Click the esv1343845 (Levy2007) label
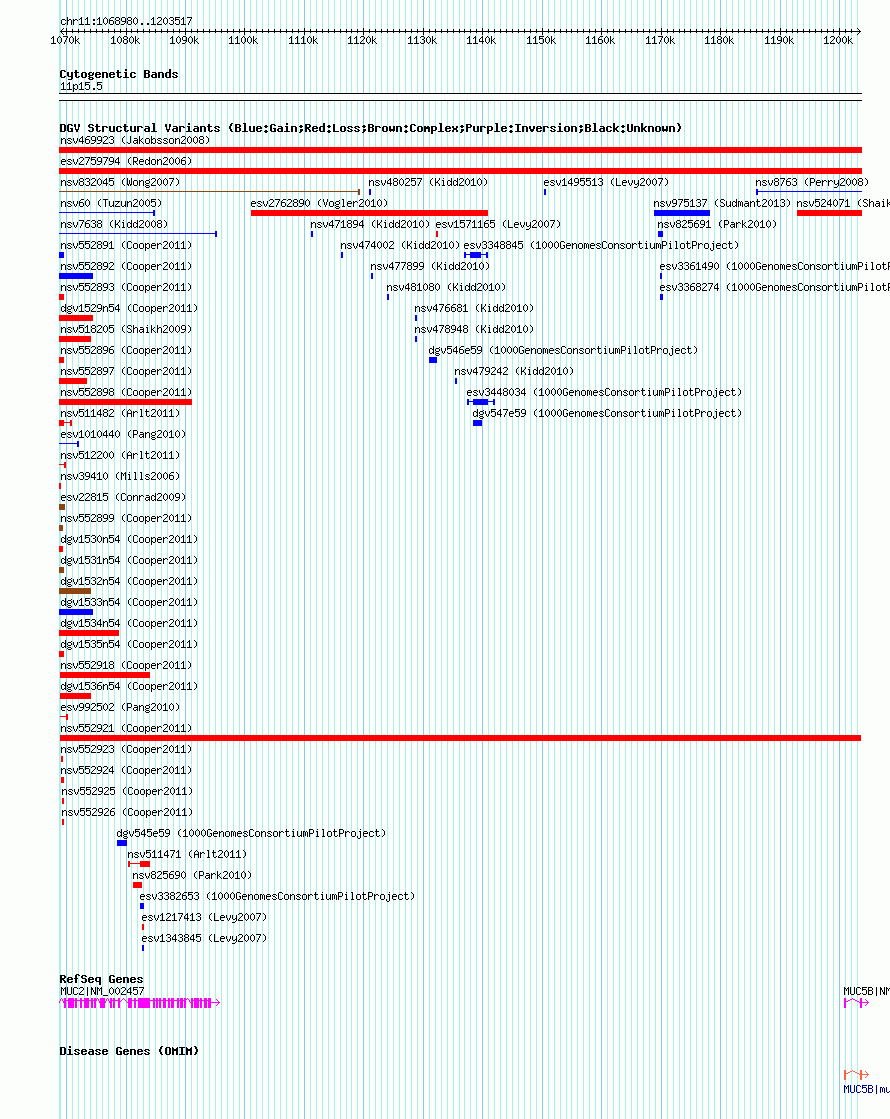The image size is (890, 1119). [x=204, y=939]
